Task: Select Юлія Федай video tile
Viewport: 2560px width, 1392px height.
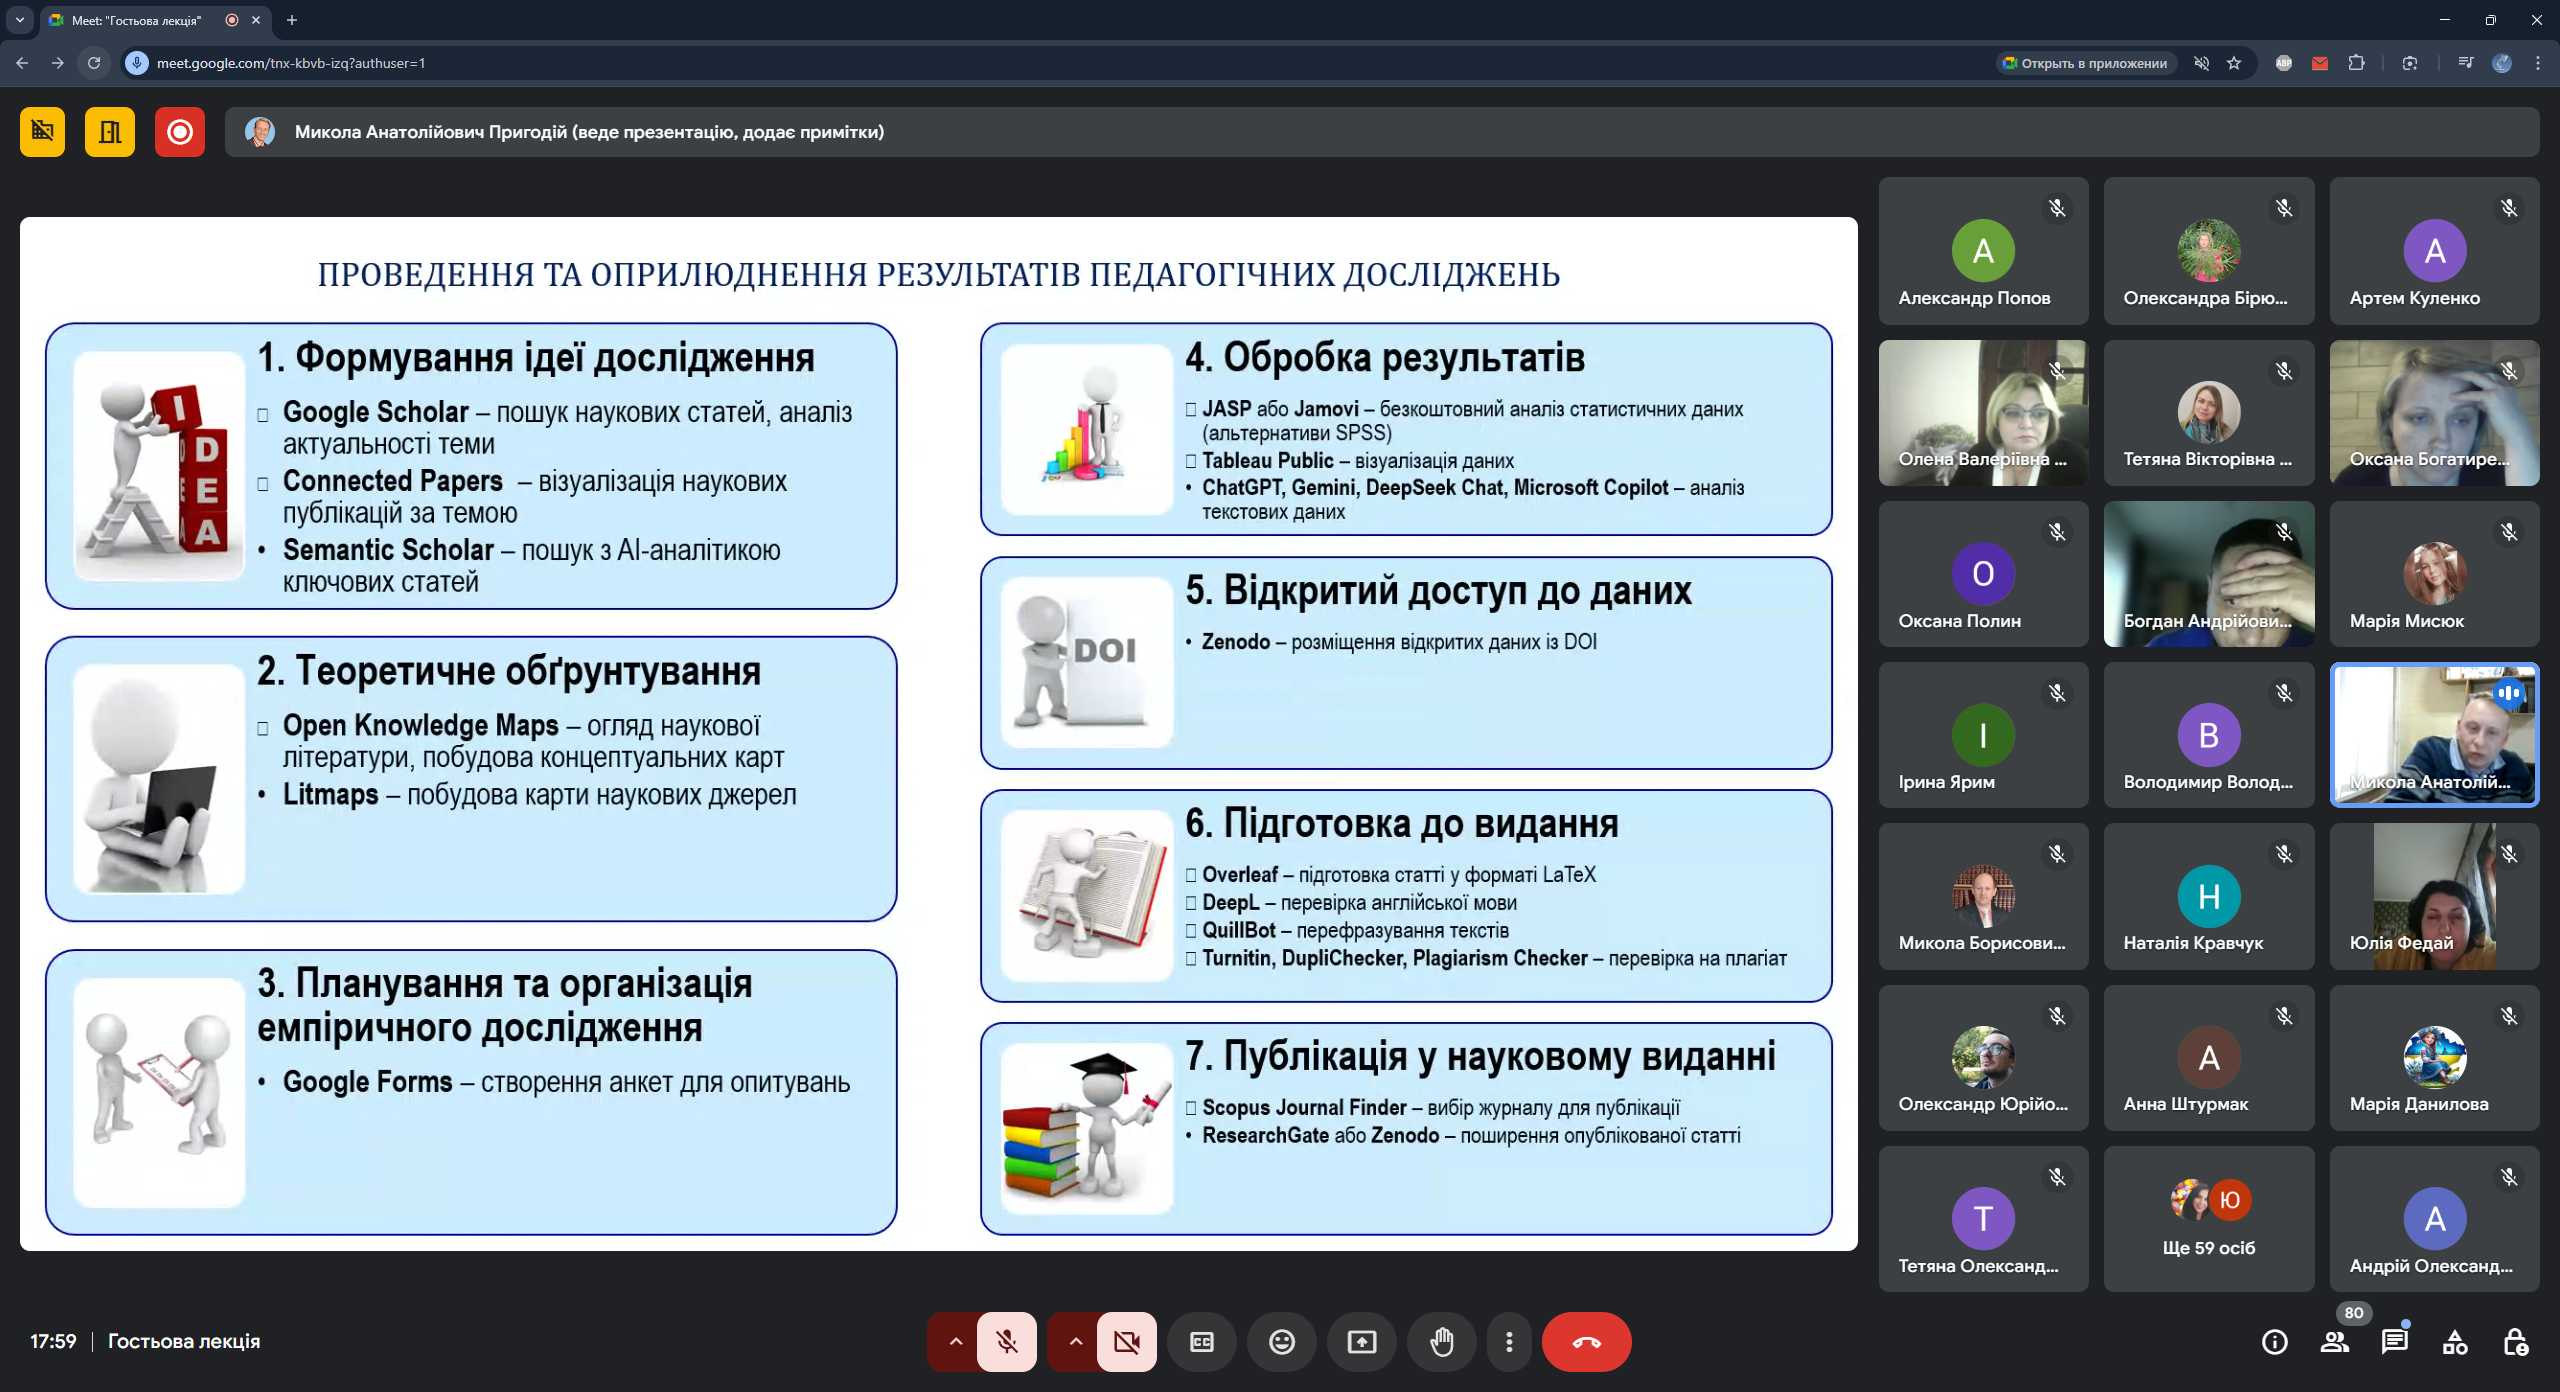Action: (2435, 897)
